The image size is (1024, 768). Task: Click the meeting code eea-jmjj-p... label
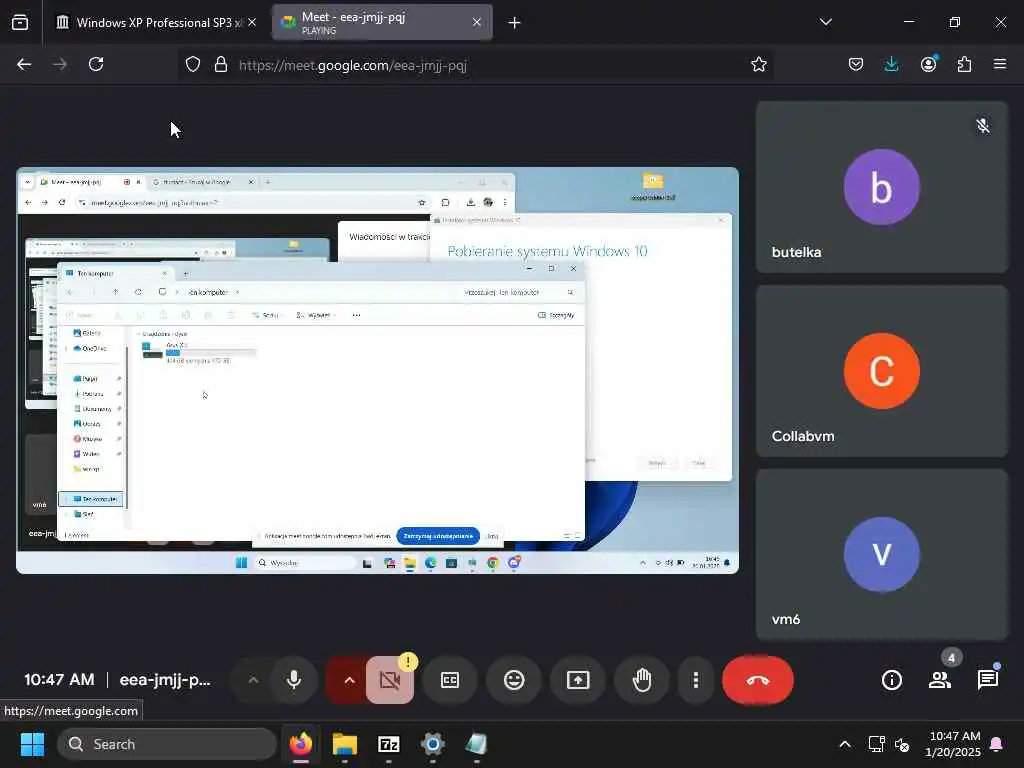coord(165,680)
